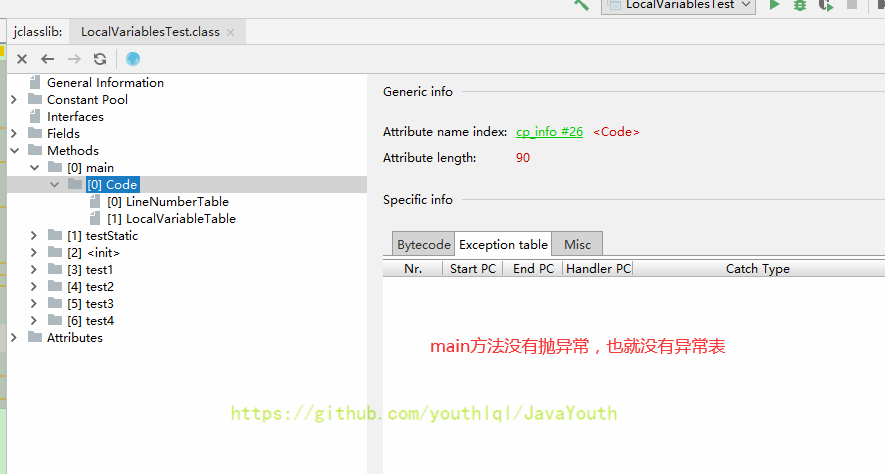Click the Handler PC column header
Viewport: 885px width, 474px height.
598,269
